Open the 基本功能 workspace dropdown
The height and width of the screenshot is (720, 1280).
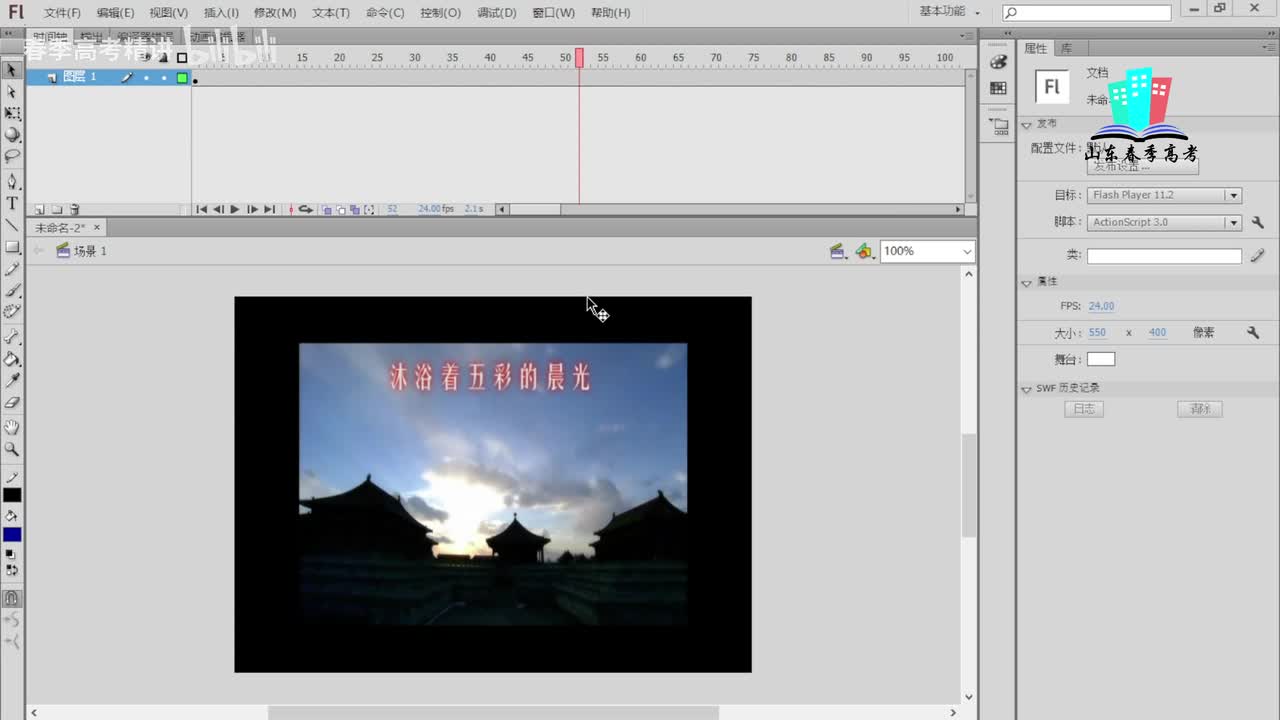point(950,12)
